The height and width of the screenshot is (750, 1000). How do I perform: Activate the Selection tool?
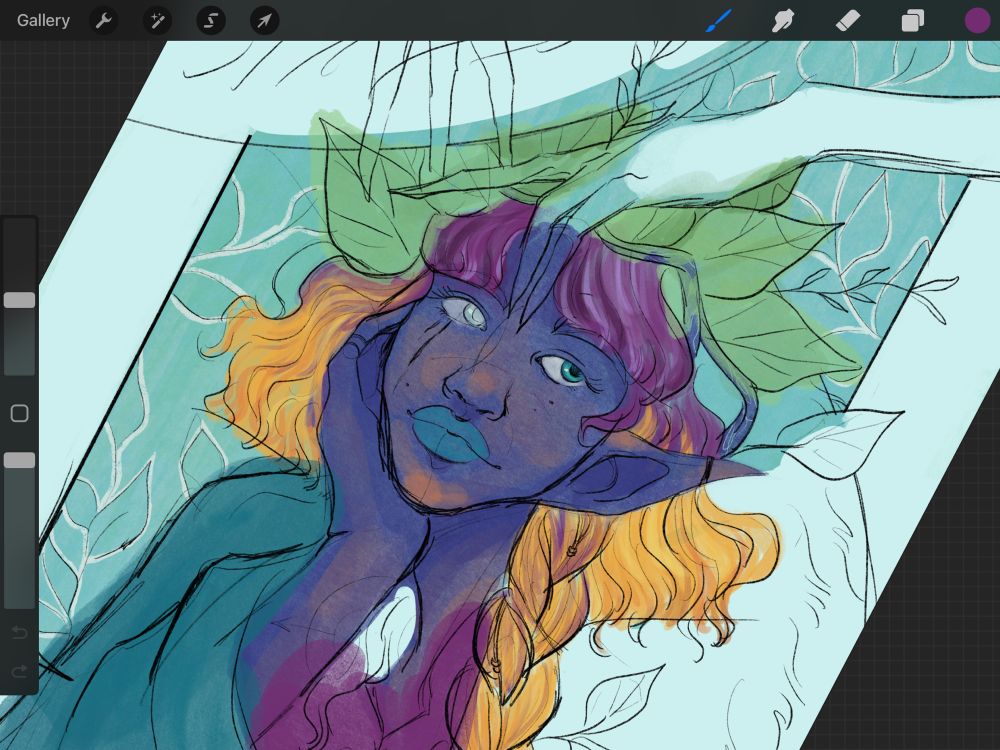pos(210,21)
